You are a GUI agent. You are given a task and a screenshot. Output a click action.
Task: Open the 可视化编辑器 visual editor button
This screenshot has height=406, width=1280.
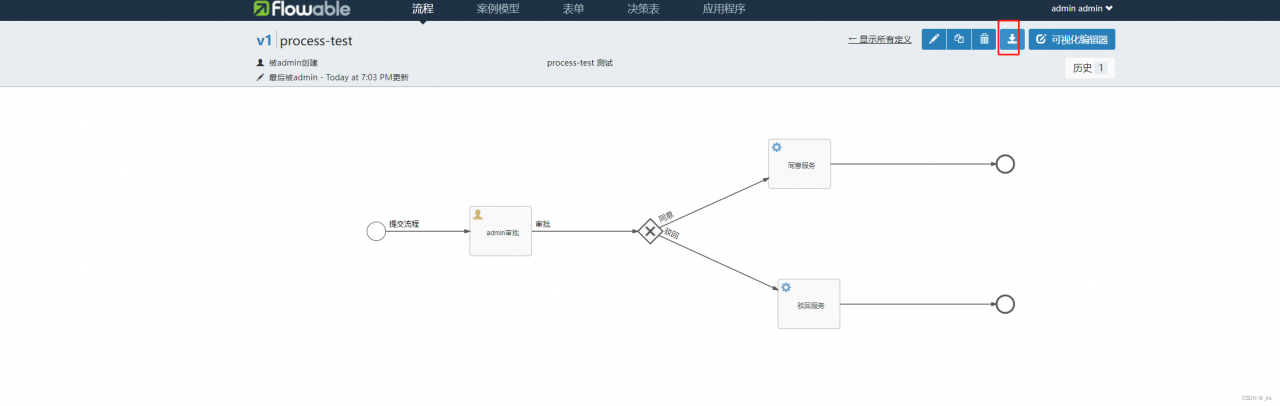tap(1072, 39)
